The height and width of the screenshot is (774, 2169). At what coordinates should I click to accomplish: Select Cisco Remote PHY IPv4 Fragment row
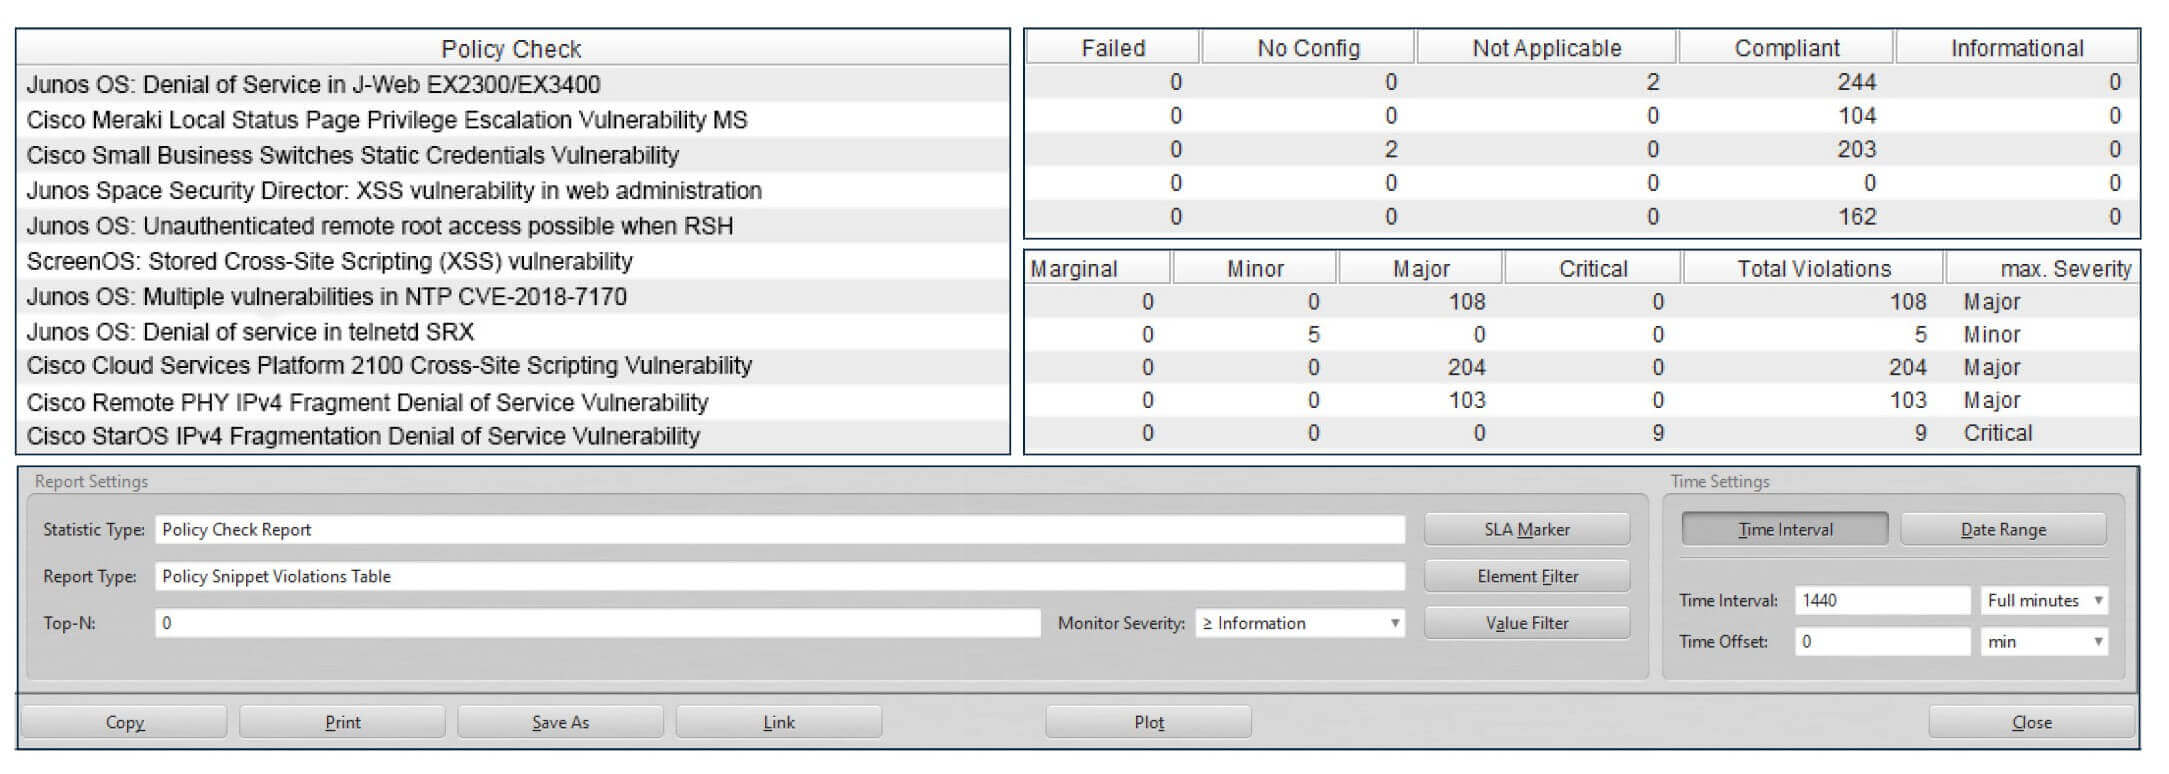coord(513,402)
